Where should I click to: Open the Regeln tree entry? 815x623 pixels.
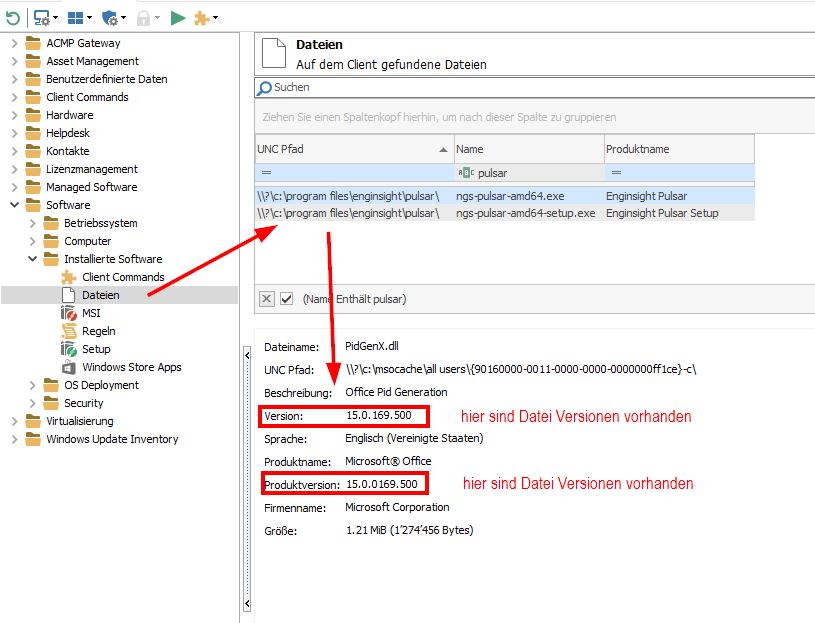pyautogui.click(x=99, y=332)
